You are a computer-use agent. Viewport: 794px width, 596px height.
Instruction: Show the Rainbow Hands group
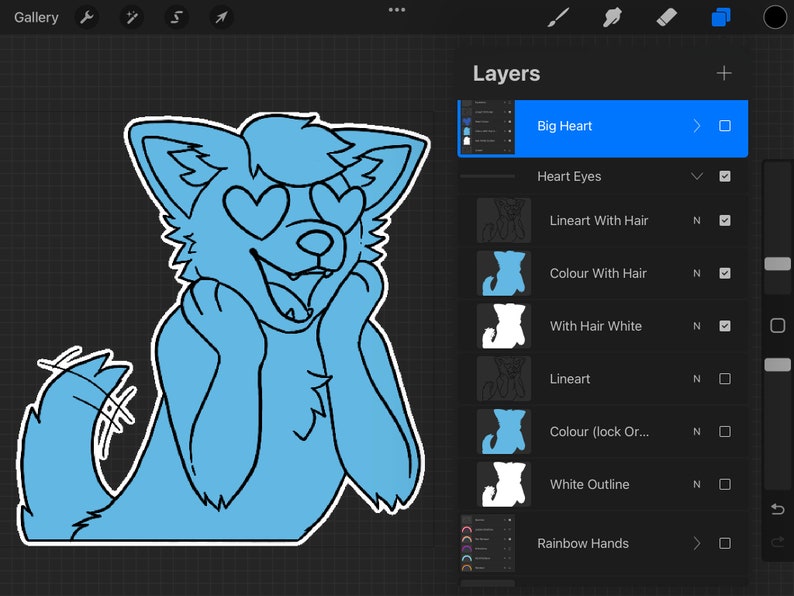pyautogui.click(x=725, y=543)
